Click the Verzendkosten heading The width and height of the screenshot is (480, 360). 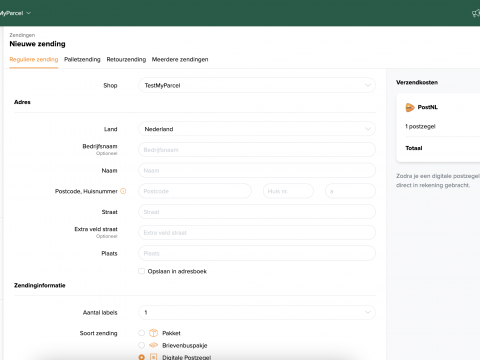(x=417, y=82)
